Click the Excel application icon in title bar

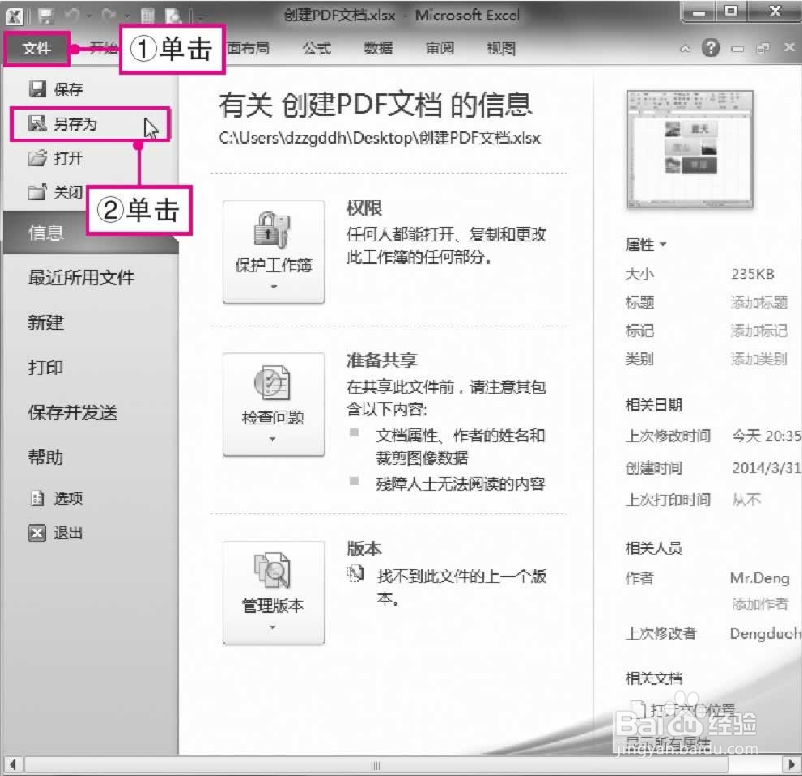tap(14, 16)
